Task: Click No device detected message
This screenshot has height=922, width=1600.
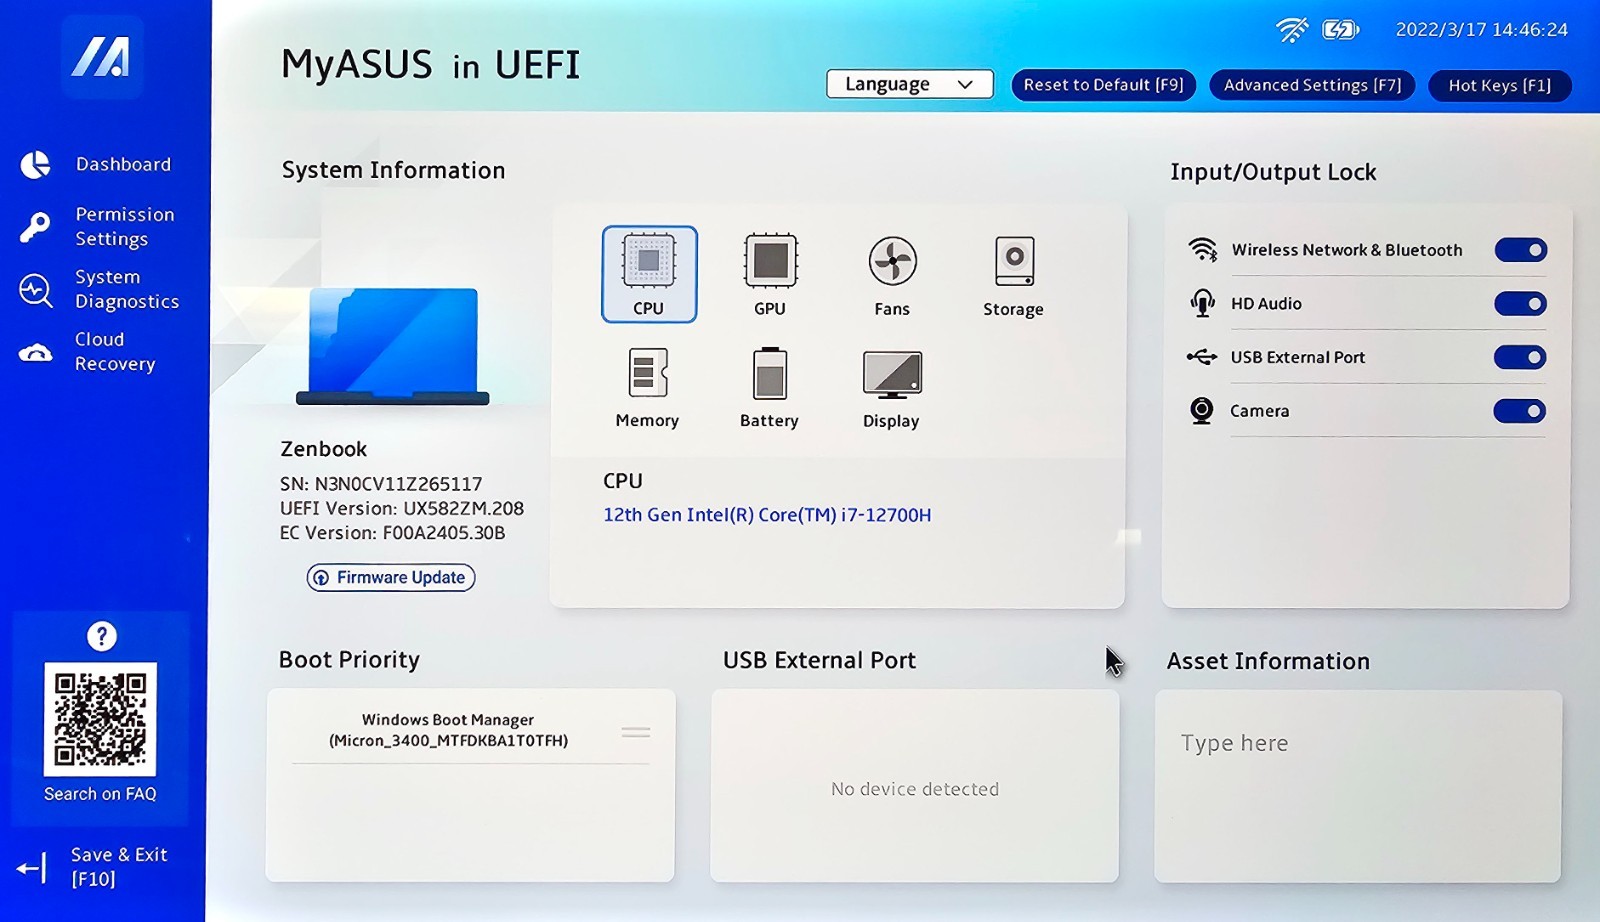Action: [x=915, y=789]
